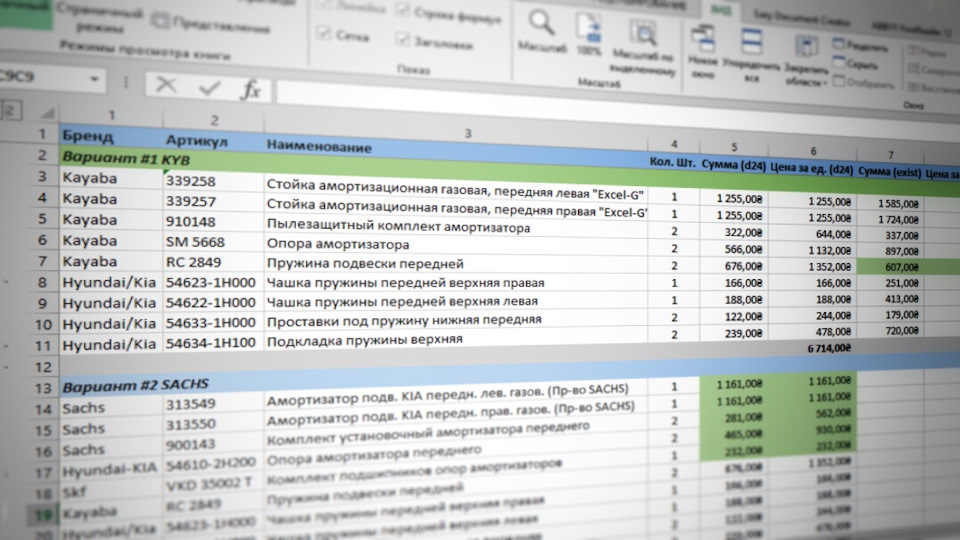Select the greyed Отобразить command

point(863,82)
